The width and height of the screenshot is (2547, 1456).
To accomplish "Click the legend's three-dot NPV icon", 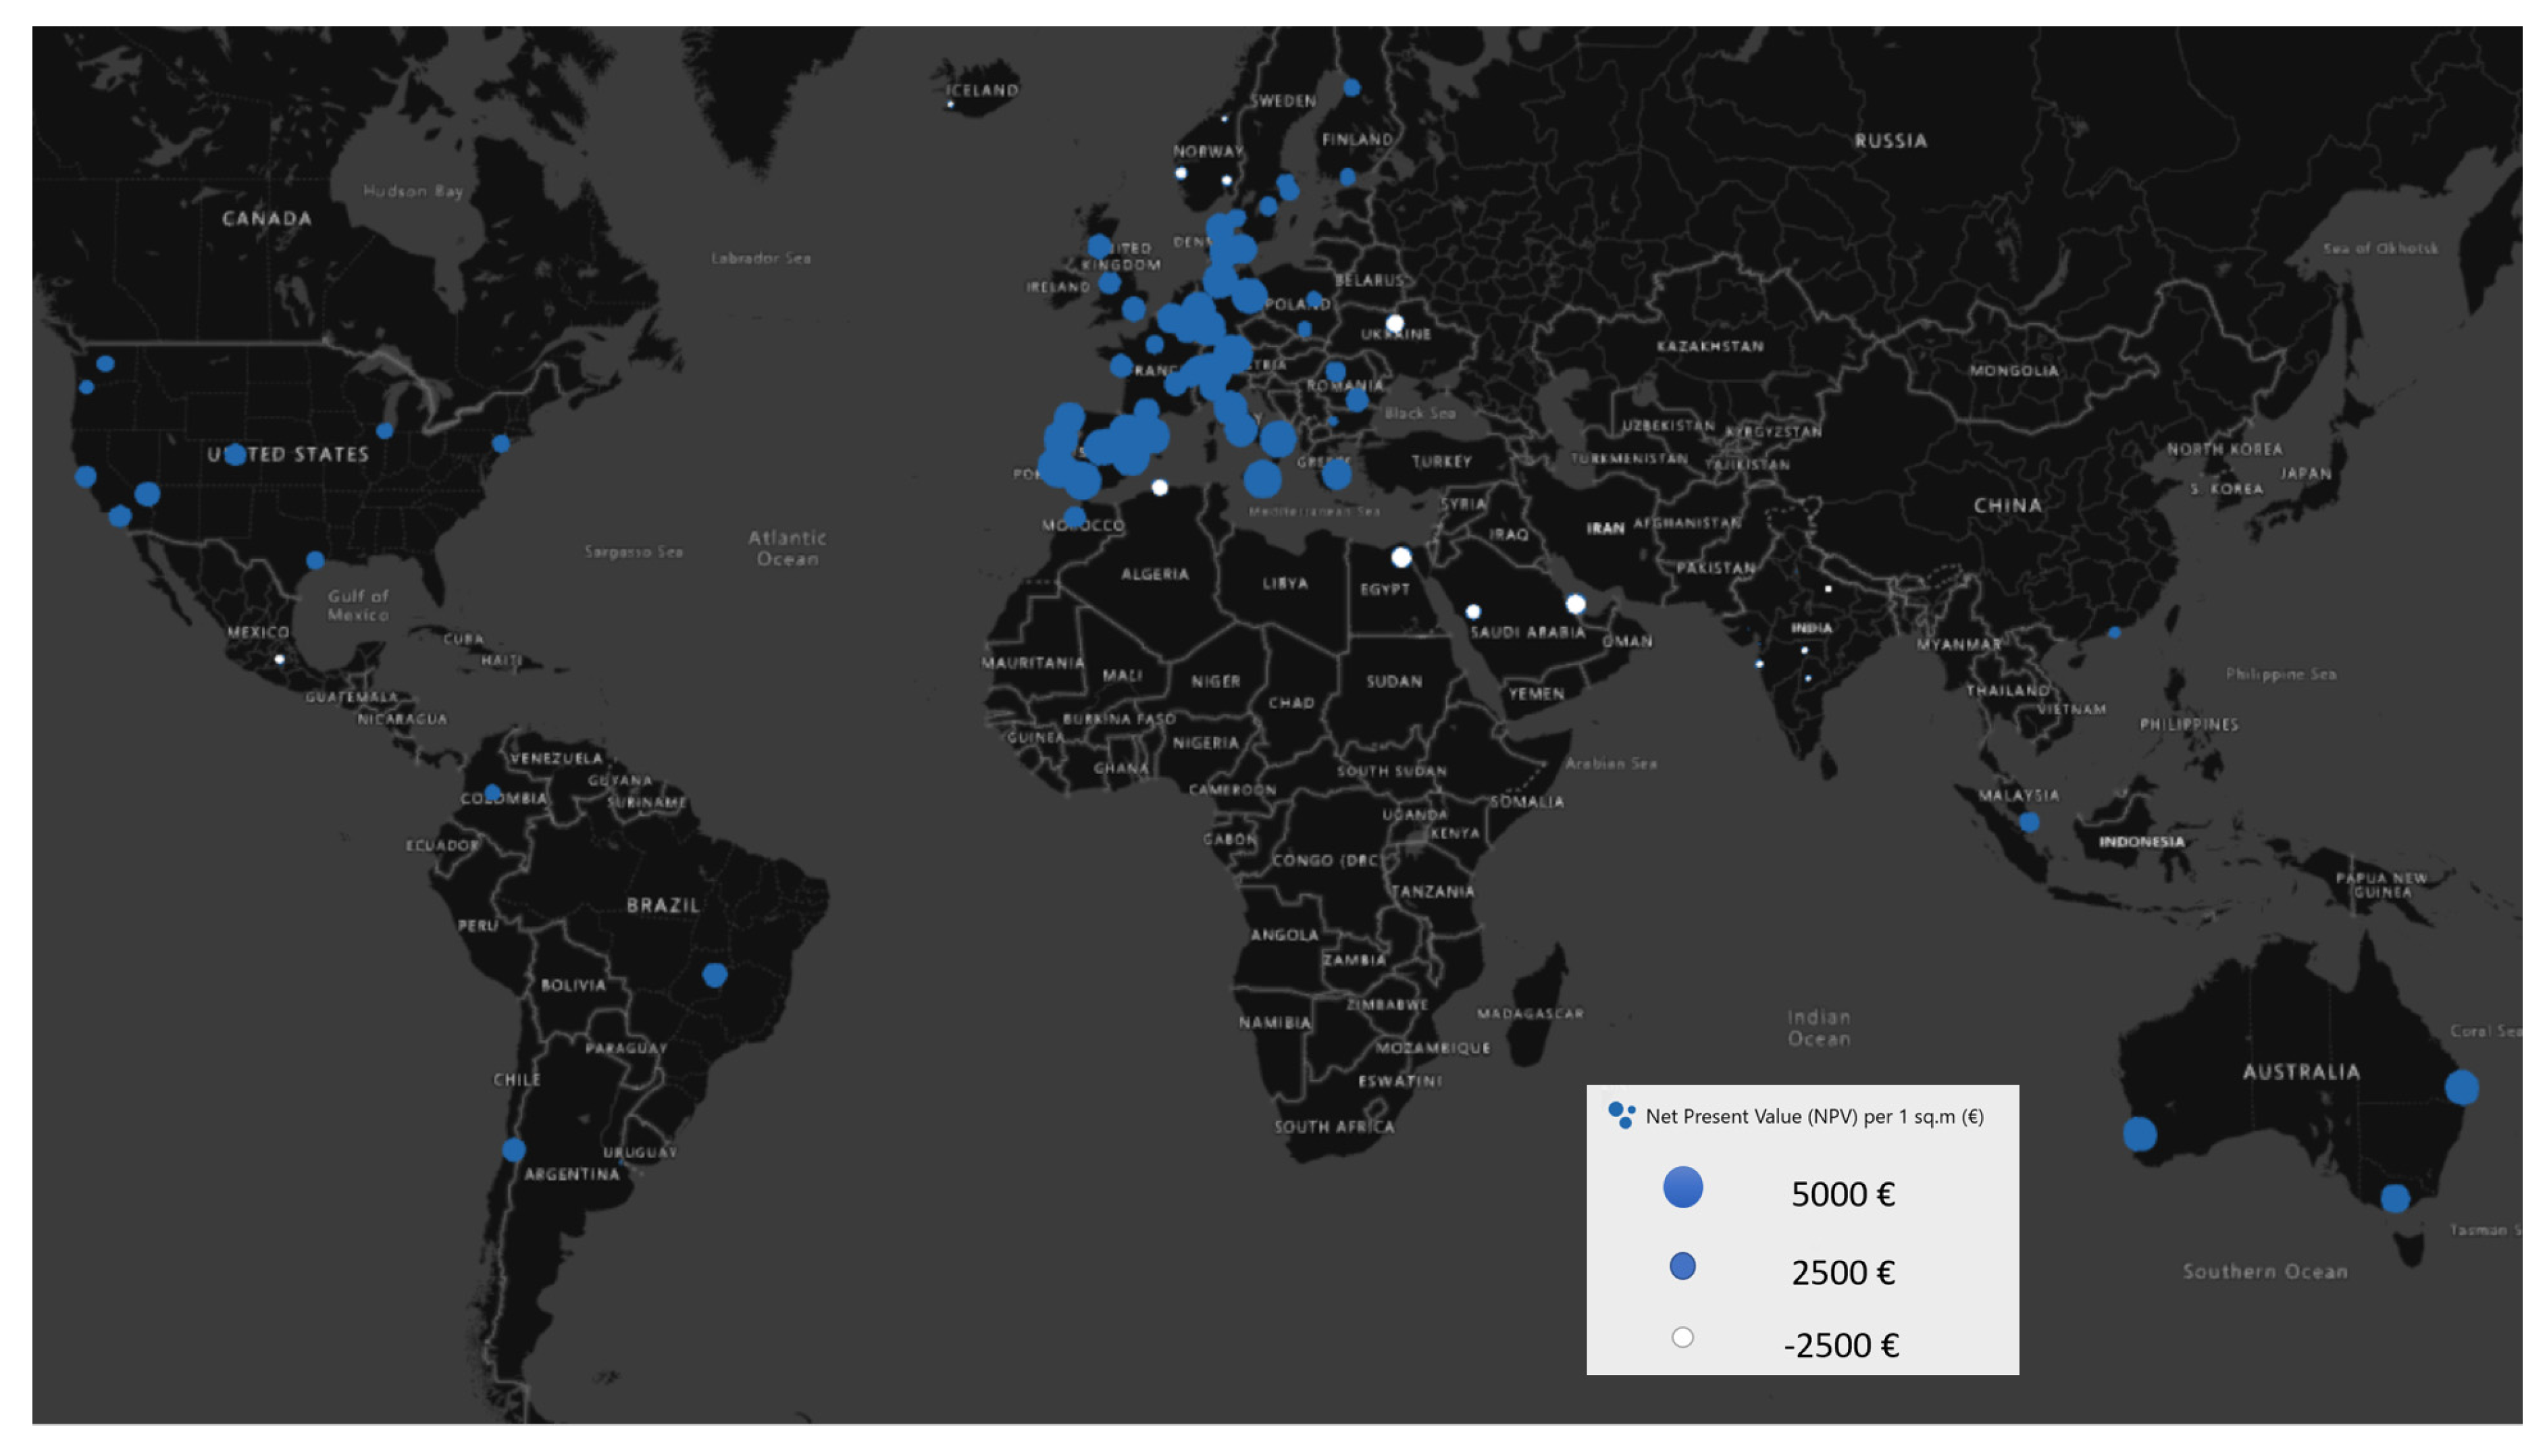I will [x=1621, y=1115].
